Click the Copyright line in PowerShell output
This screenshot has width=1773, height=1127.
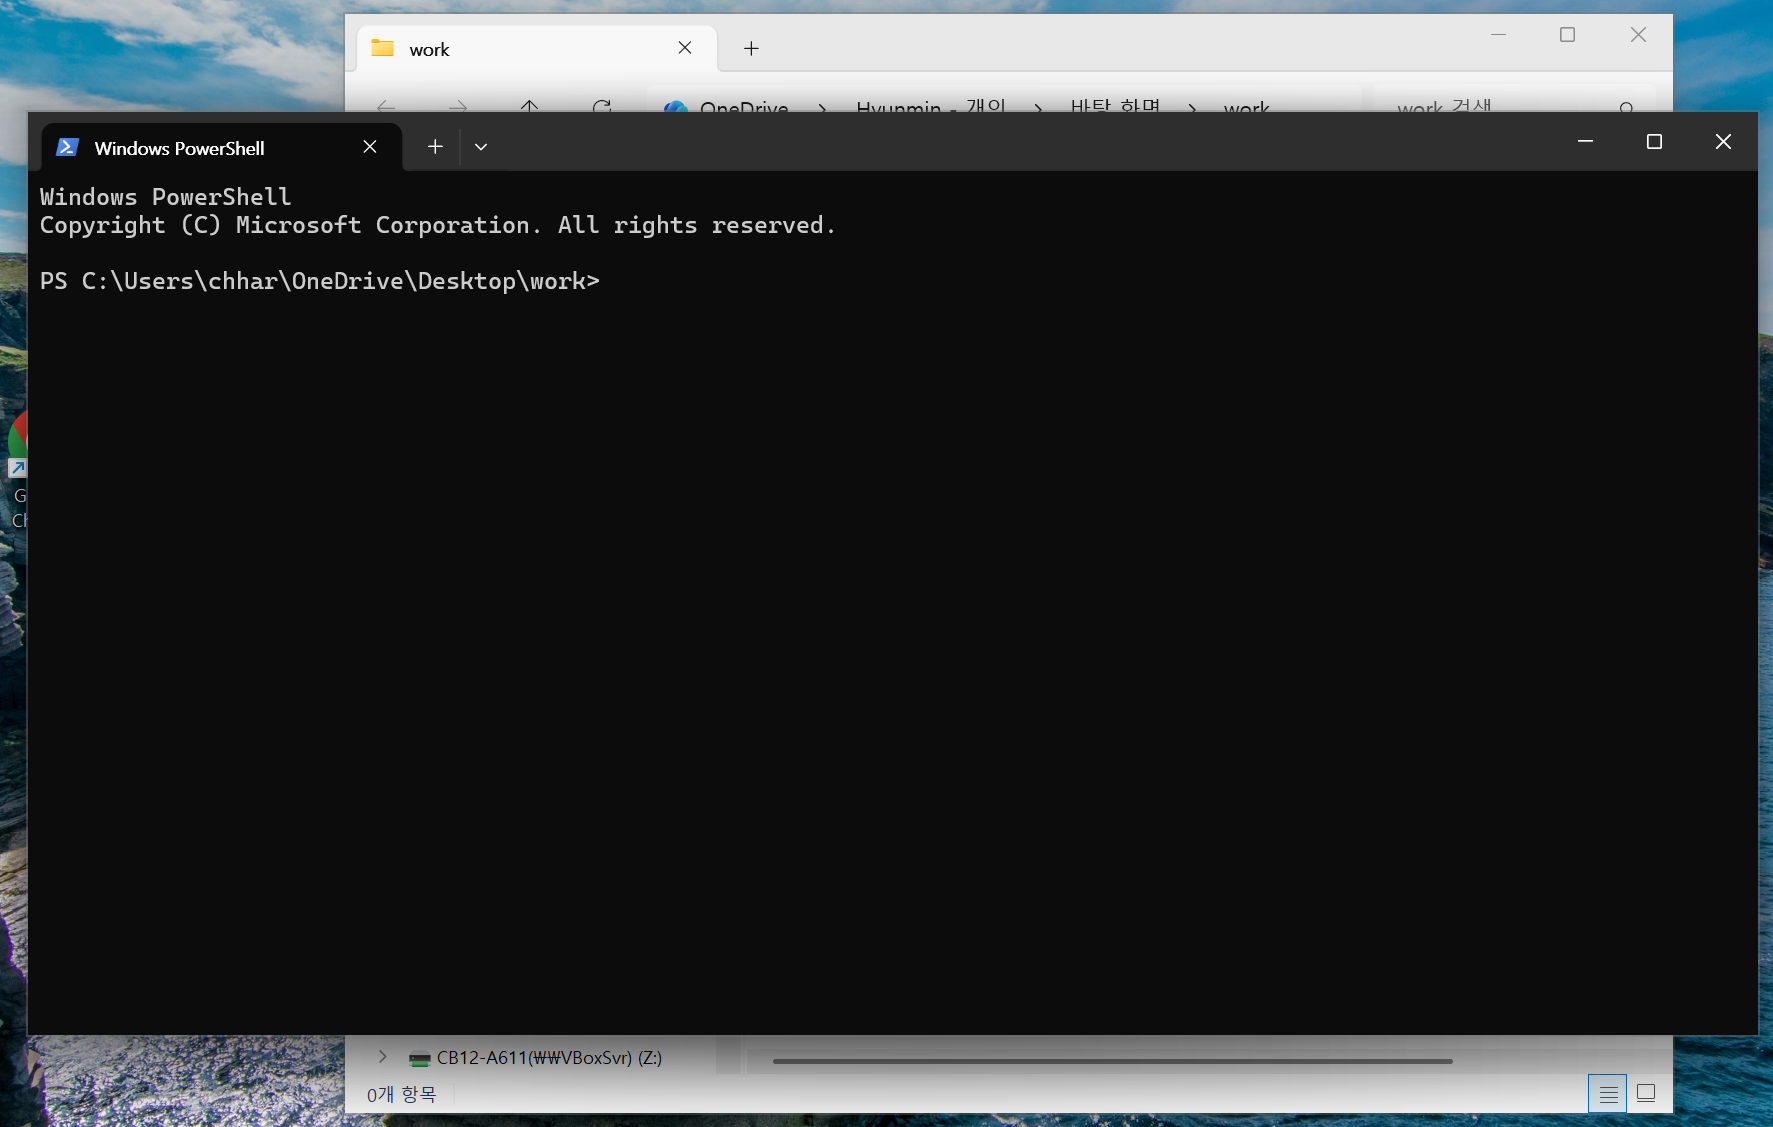click(437, 225)
